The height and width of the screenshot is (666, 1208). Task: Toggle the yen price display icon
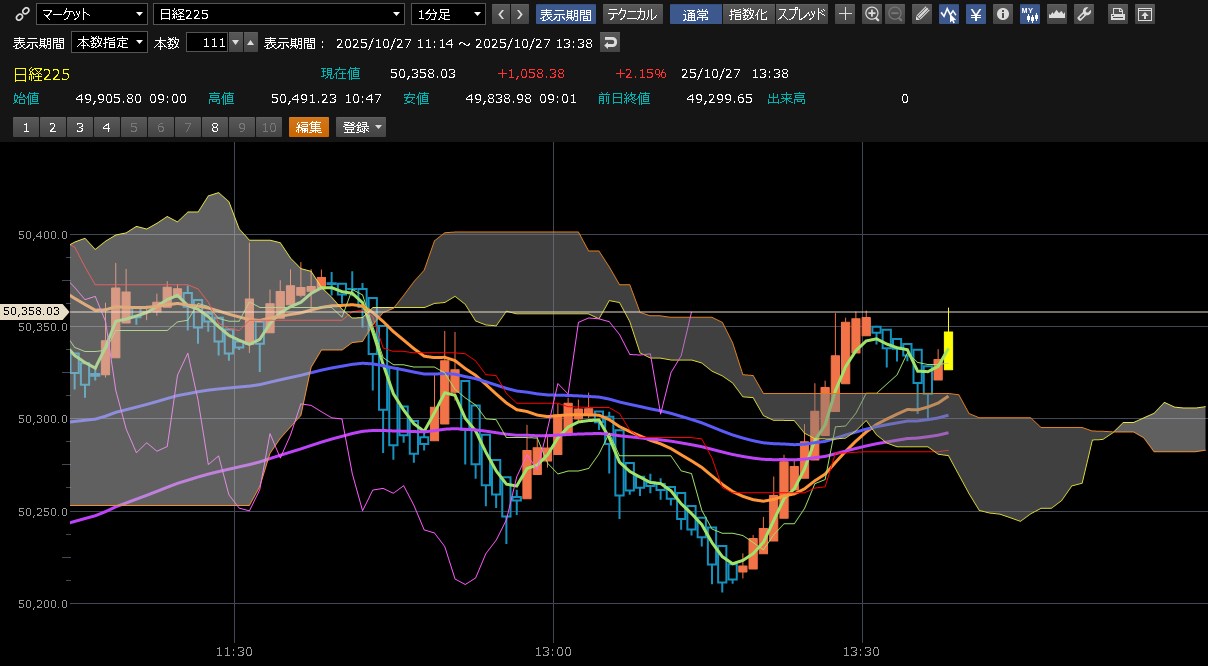(x=976, y=14)
